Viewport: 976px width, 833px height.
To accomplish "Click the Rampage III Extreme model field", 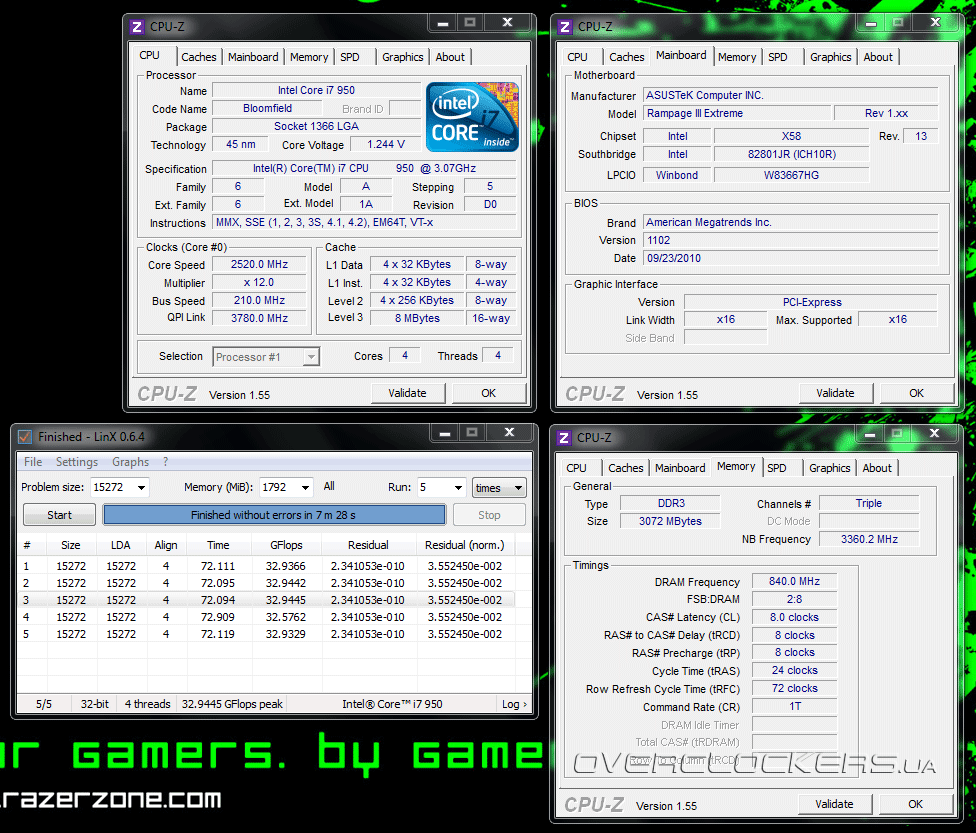I will (737, 113).
